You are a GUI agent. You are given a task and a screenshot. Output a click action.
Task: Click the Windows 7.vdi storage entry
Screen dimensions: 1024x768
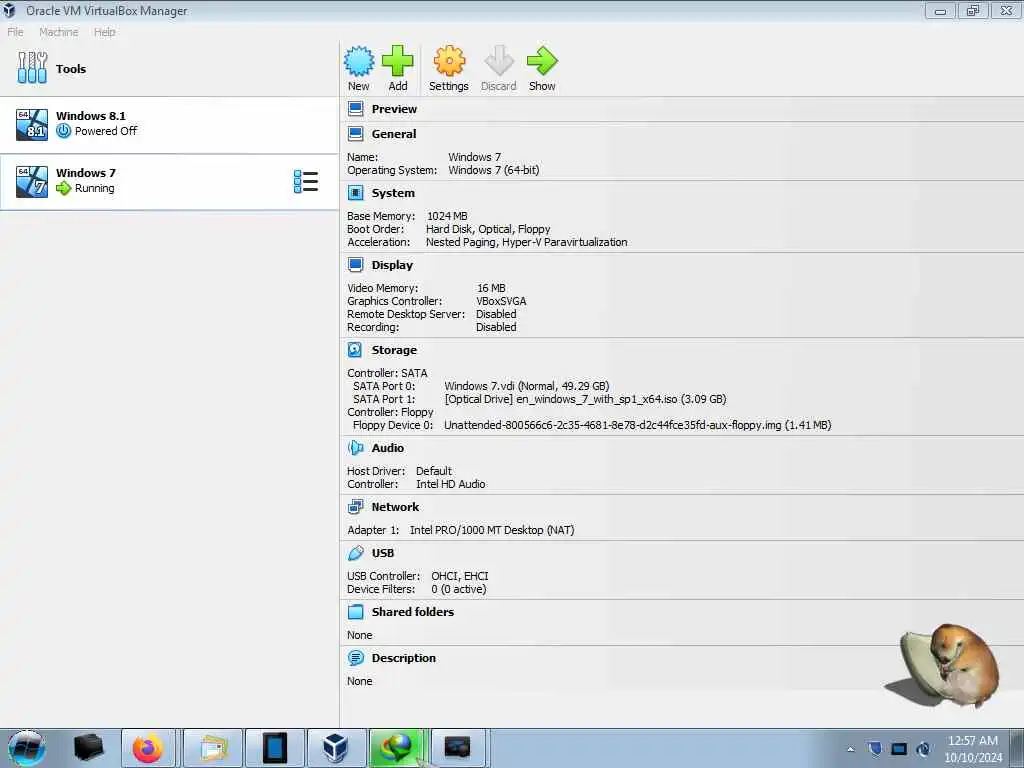coord(526,386)
